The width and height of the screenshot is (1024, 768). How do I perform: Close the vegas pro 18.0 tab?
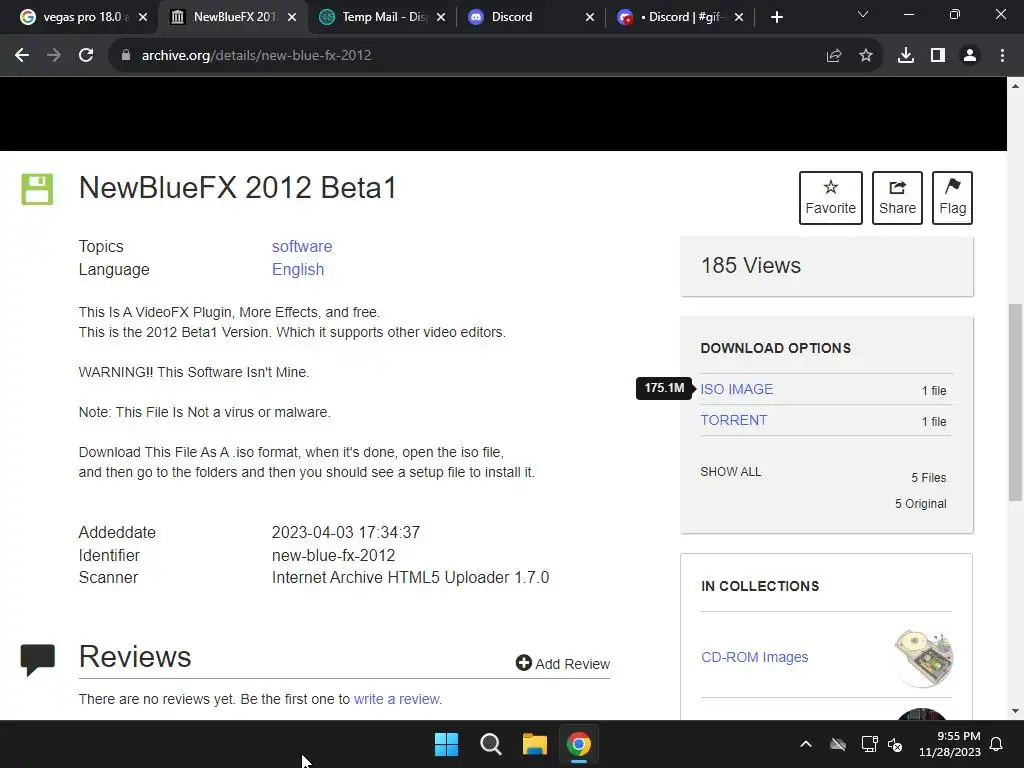[x=143, y=17]
